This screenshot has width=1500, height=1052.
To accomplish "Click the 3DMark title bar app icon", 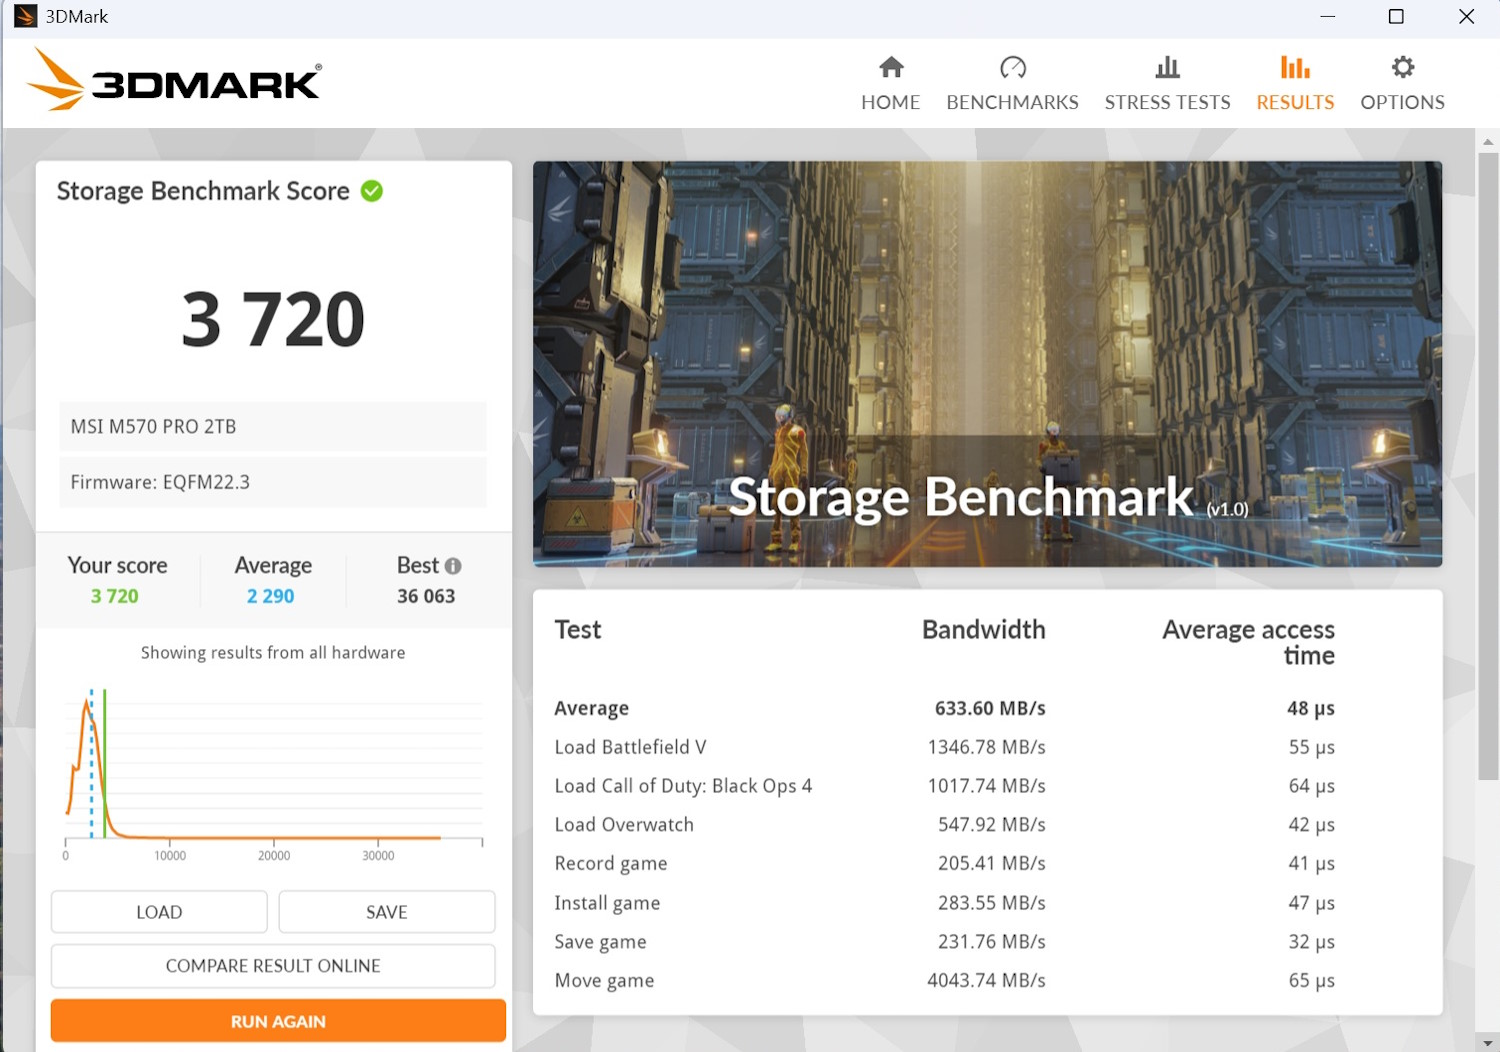I will [25, 16].
